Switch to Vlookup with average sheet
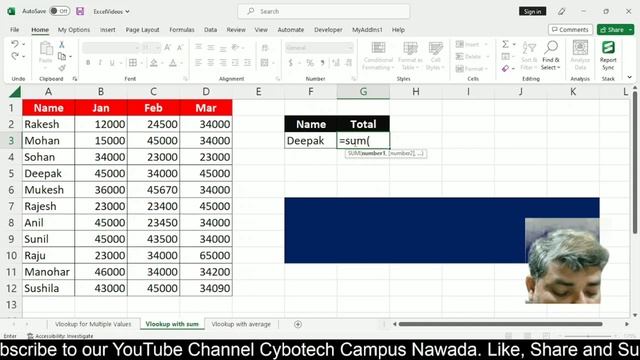The width and height of the screenshot is (640, 360). [x=241, y=324]
